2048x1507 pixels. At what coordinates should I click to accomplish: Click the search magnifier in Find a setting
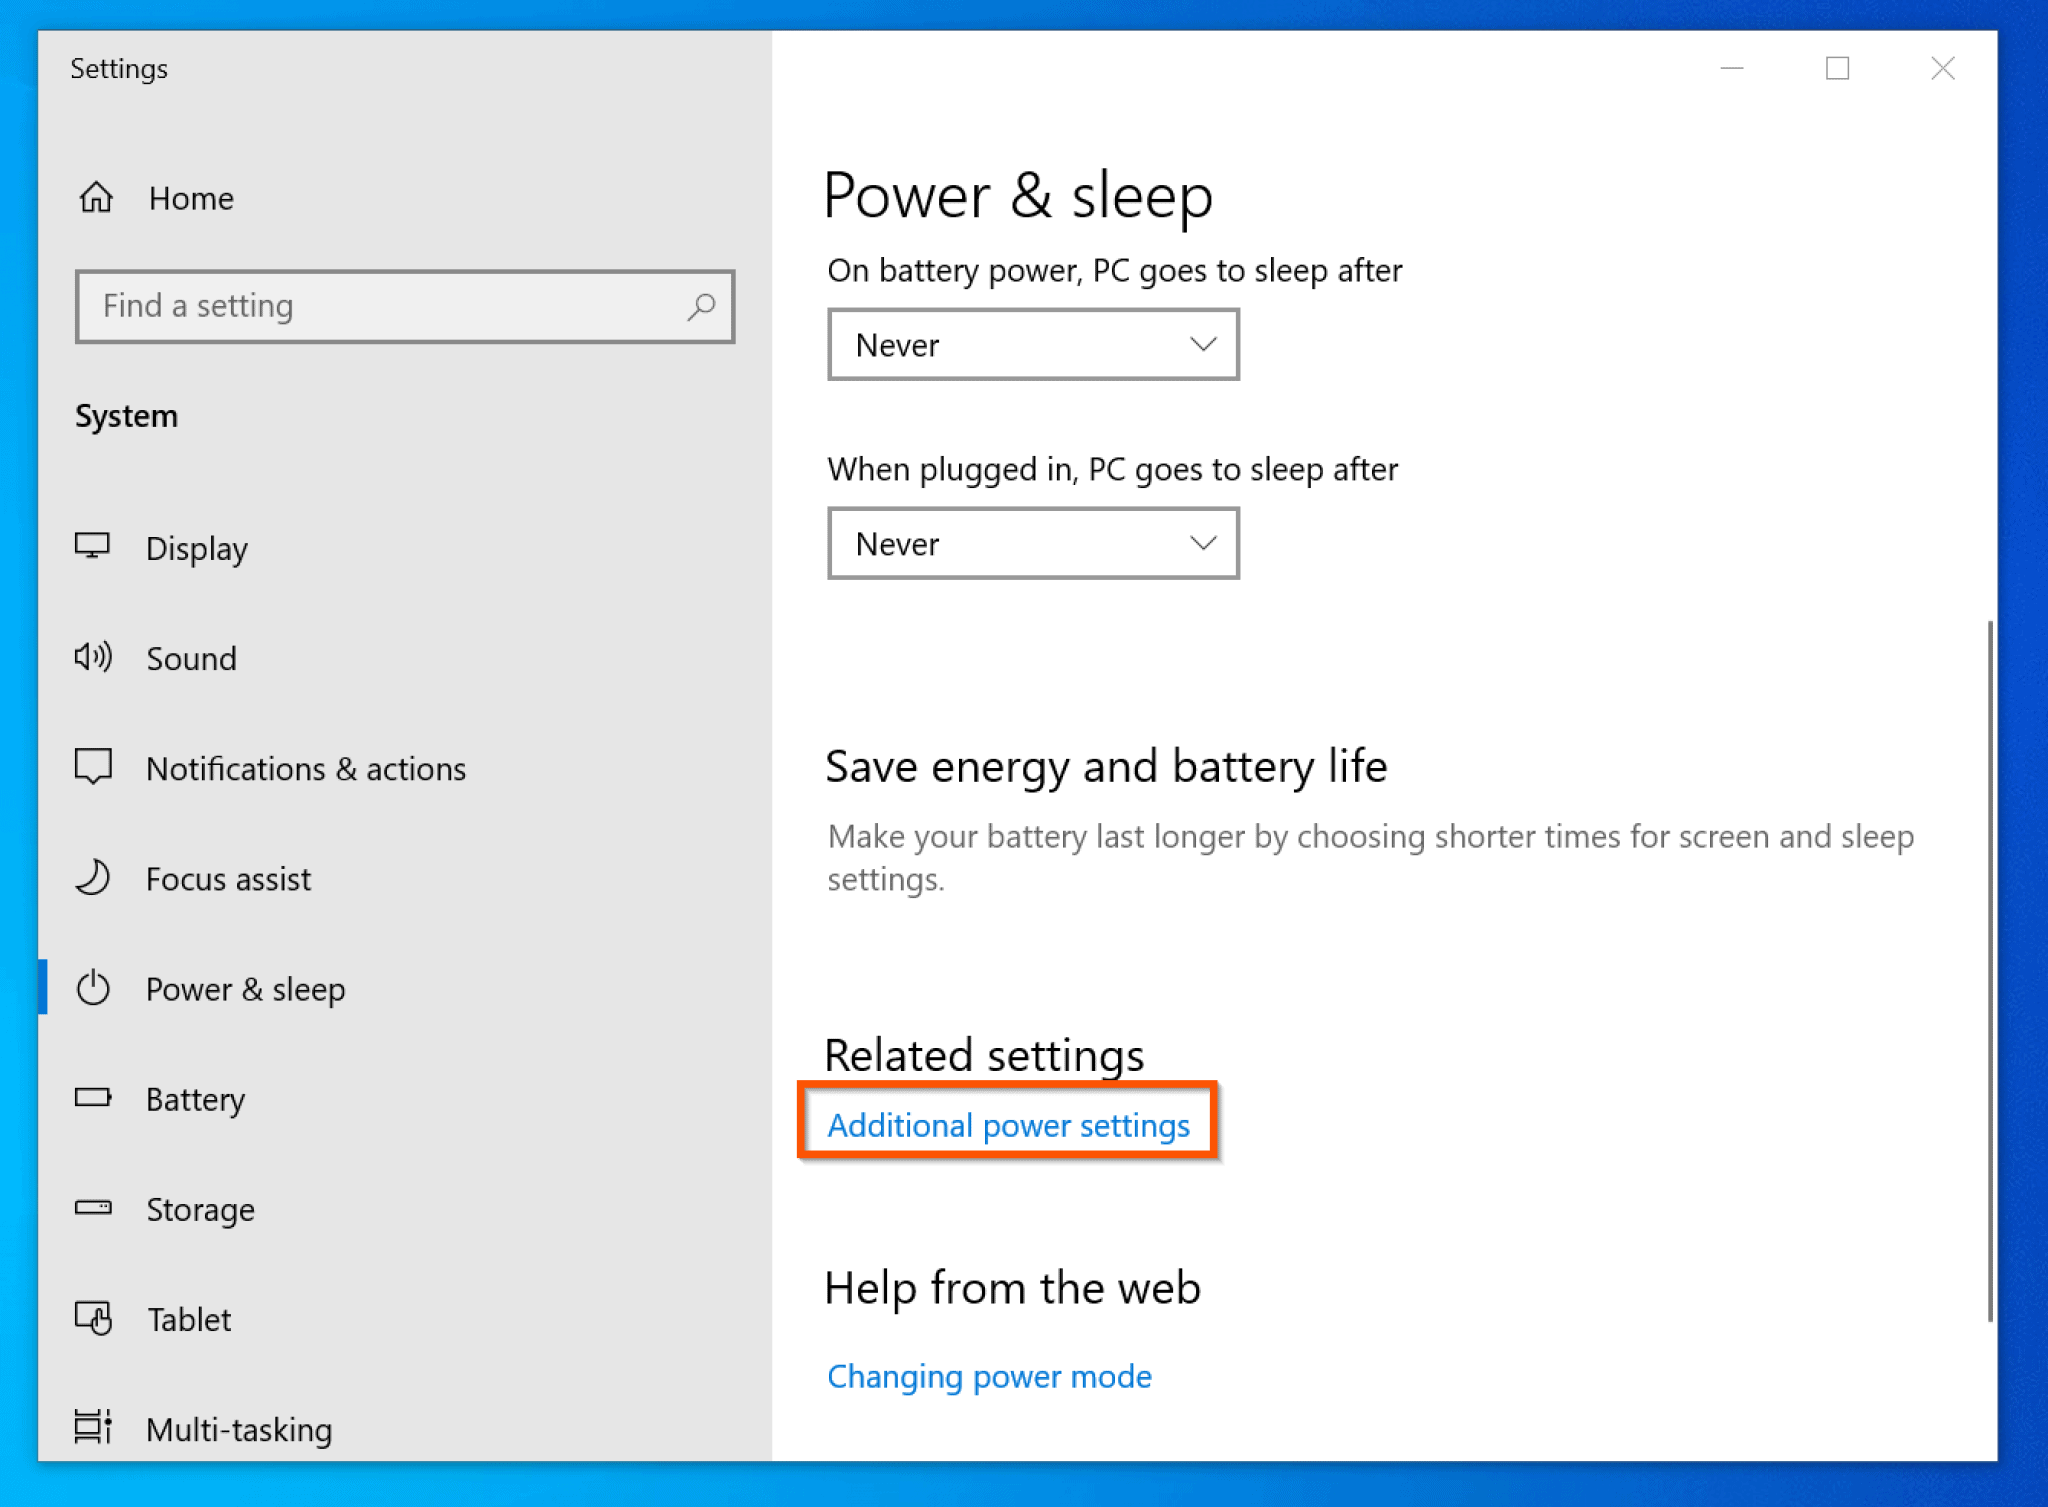click(x=702, y=306)
